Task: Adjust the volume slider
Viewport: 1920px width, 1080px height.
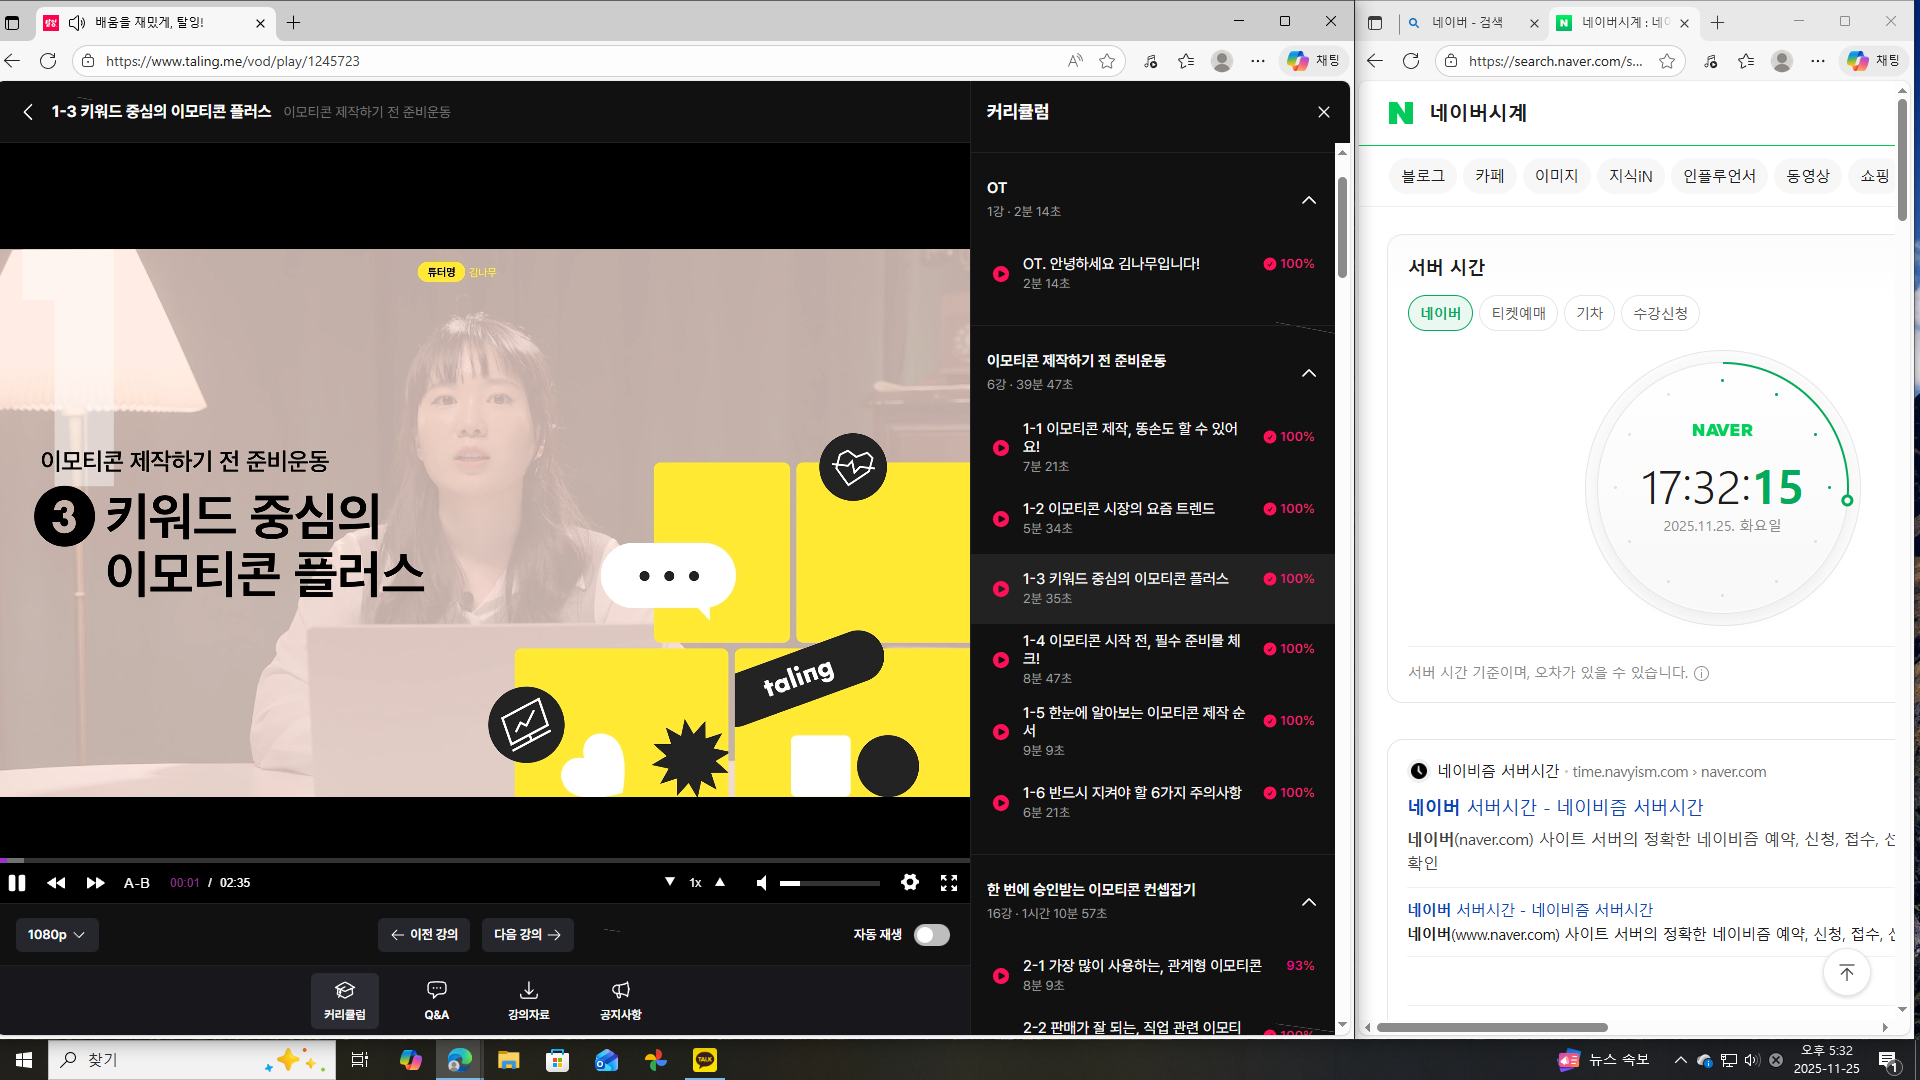Action: 830,884
